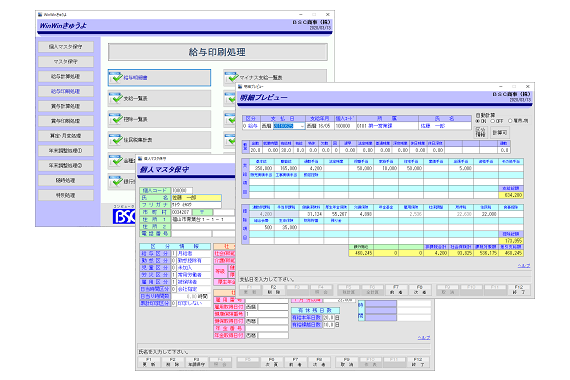Viewport: 570px width, 380px height.
Task: Click the 個人マスタ保守 window title bar icon
Action: tap(140, 159)
